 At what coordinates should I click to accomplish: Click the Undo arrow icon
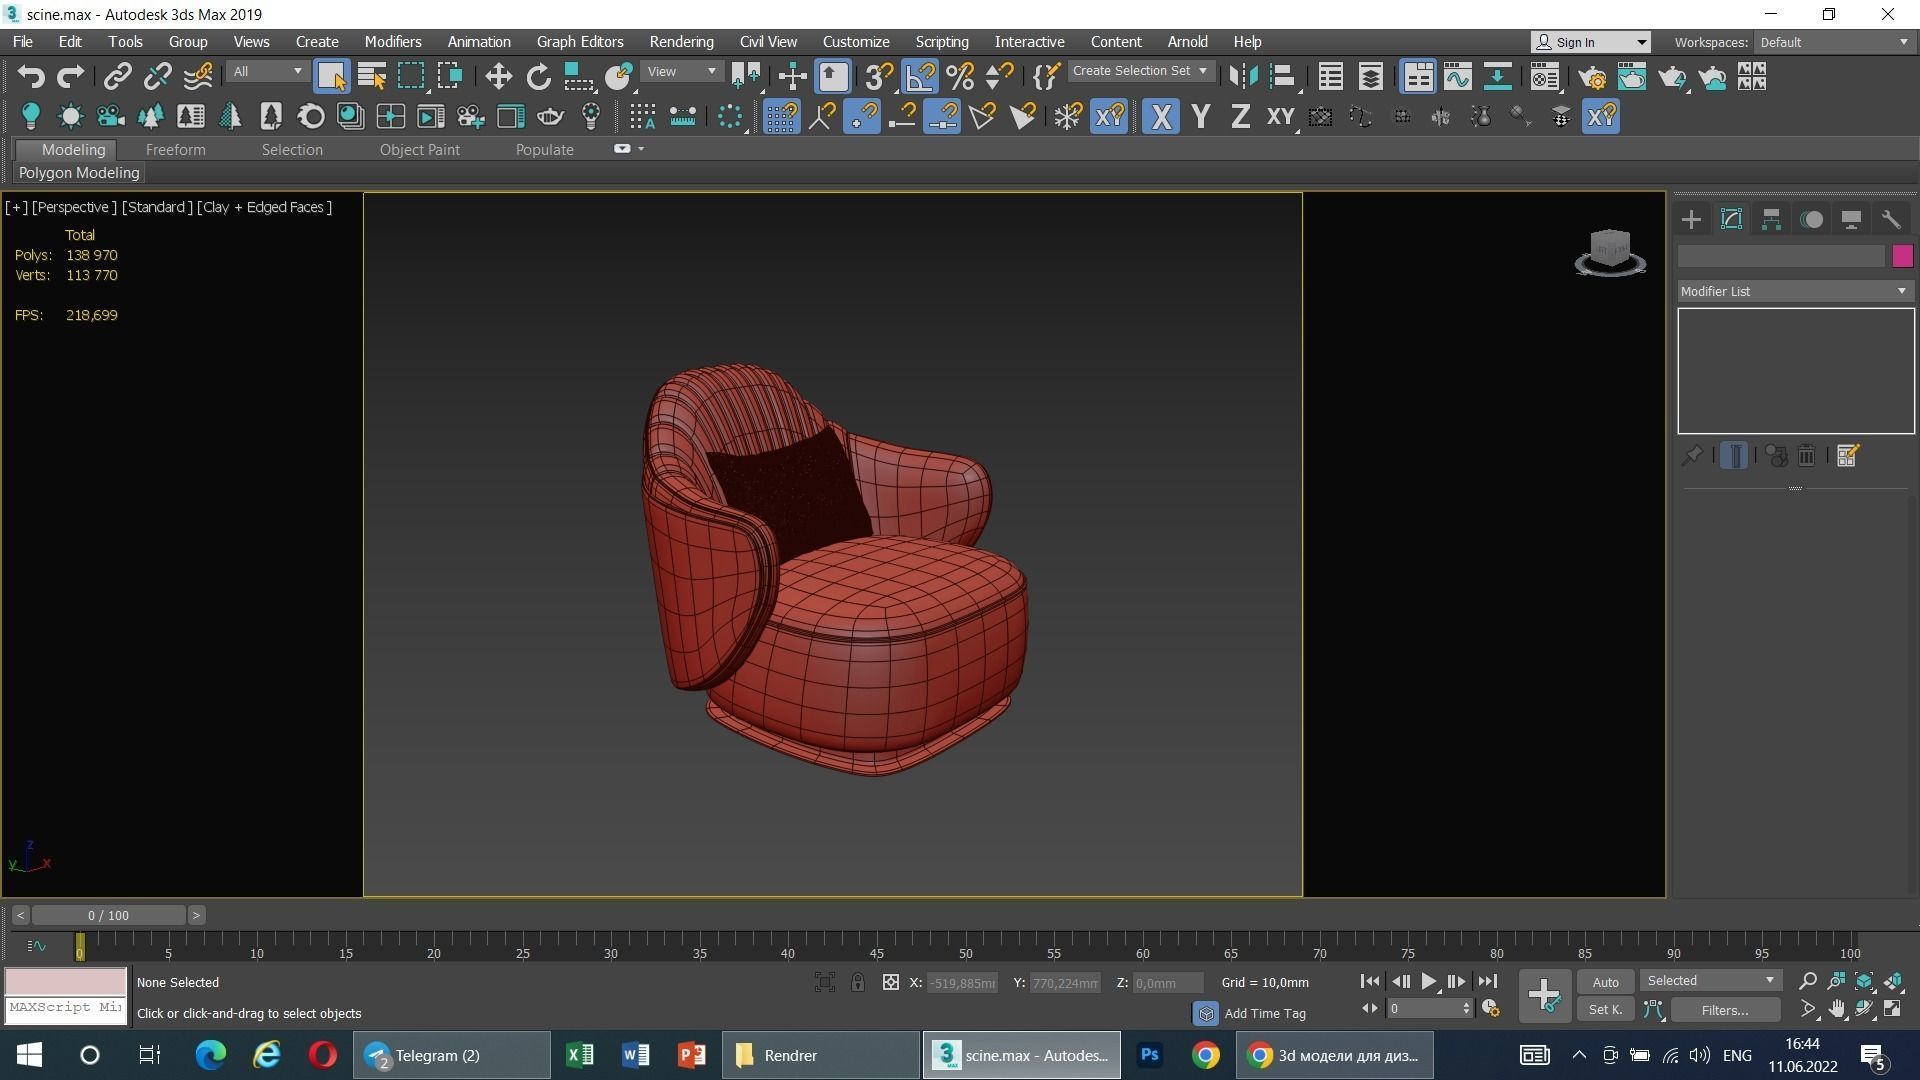[31, 77]
